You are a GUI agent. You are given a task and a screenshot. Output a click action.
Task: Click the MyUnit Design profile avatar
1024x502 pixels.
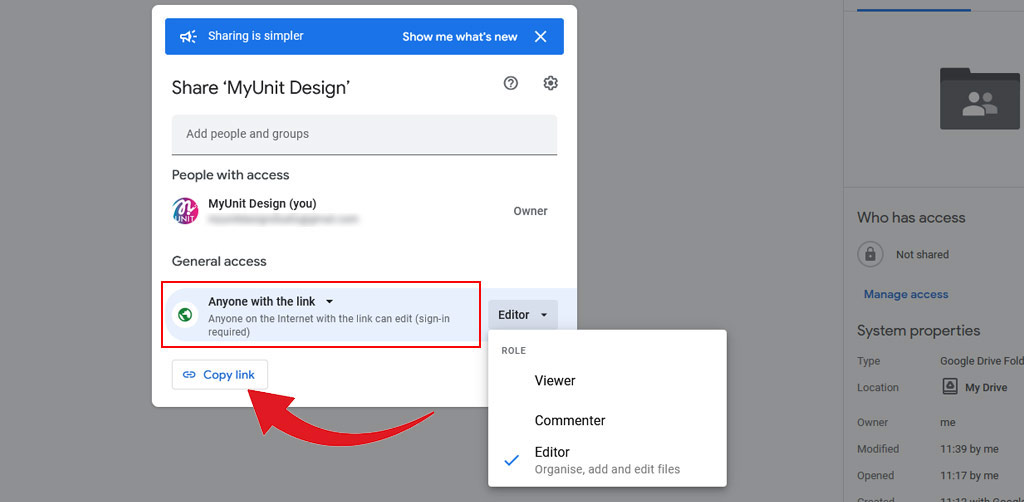click(x=185, y=211)
